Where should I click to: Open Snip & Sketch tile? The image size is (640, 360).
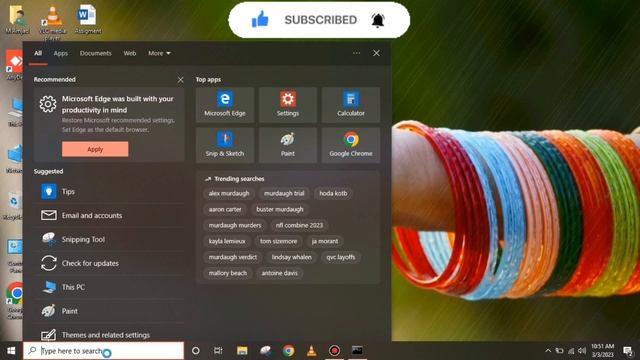click(x=225, y=145)
